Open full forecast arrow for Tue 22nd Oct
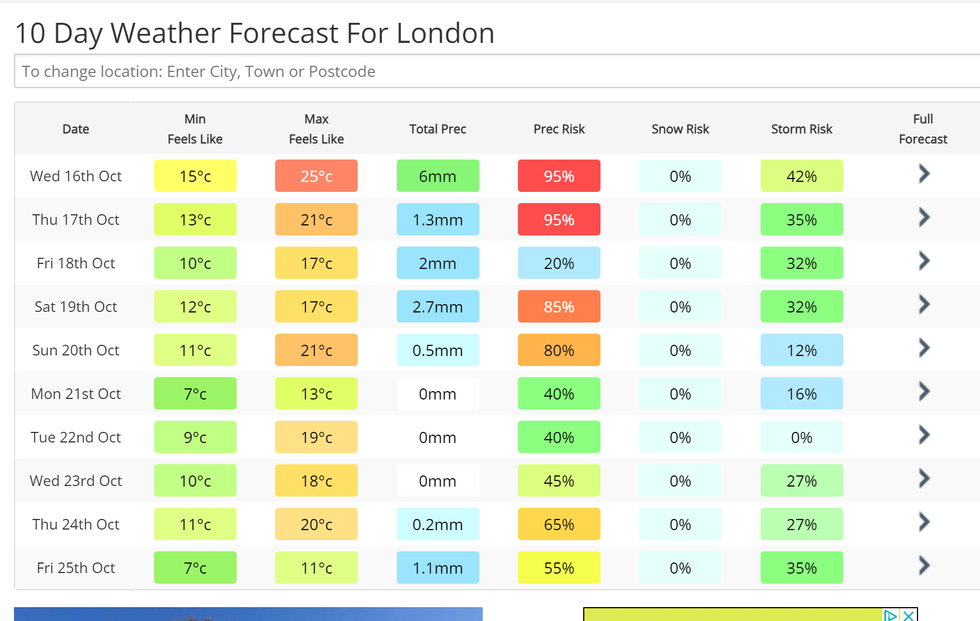Image resolution: width=980 pixels, height=621 pixels. click(923, 435)
